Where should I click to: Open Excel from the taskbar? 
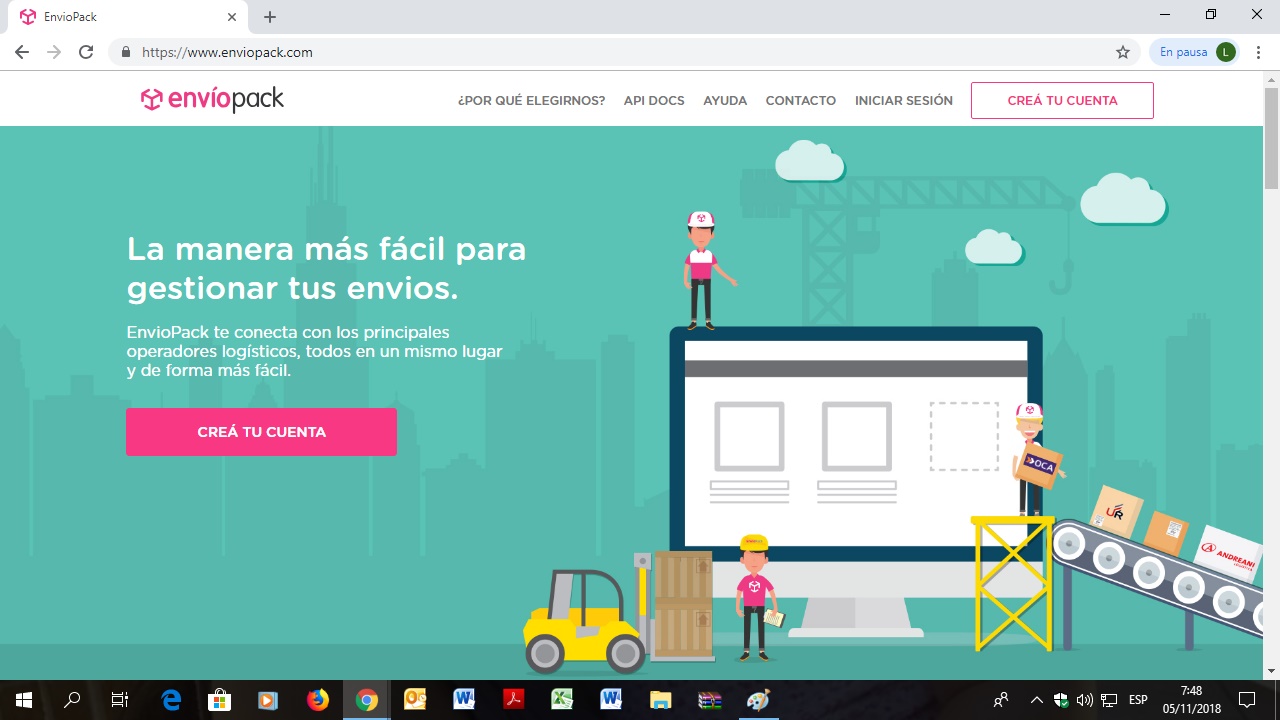562,700
